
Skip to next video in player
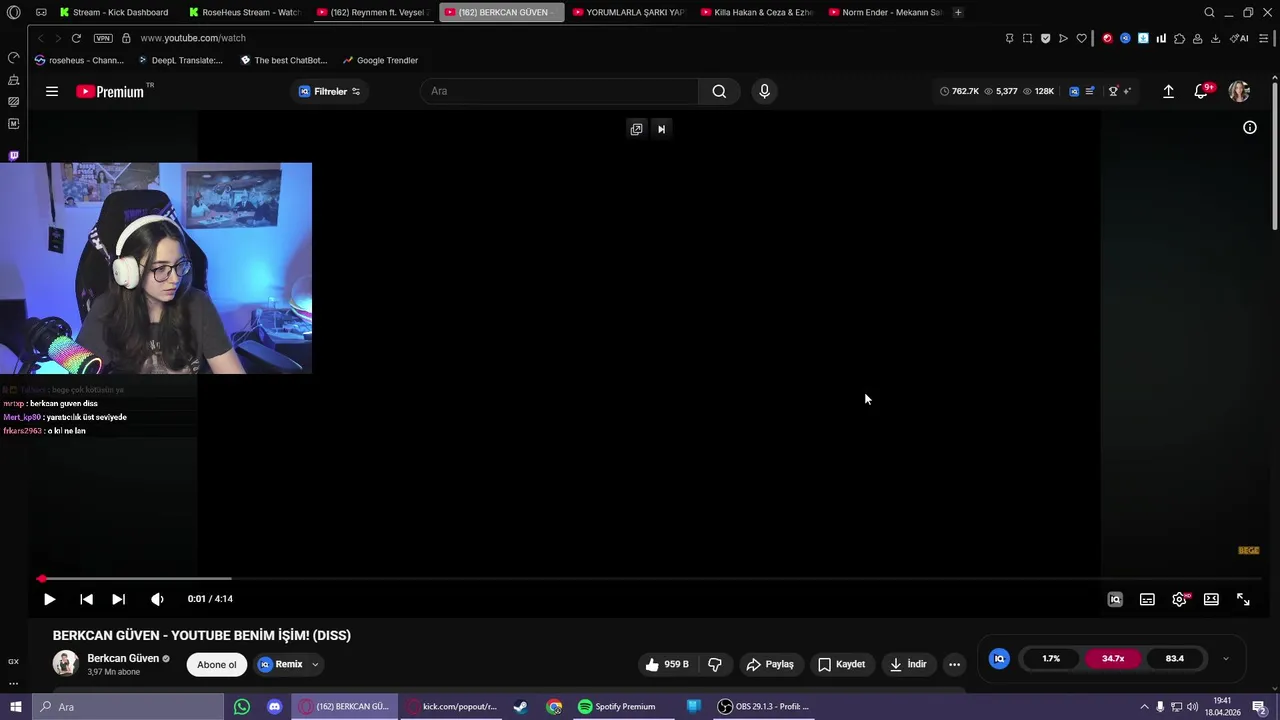click(118, 599)
